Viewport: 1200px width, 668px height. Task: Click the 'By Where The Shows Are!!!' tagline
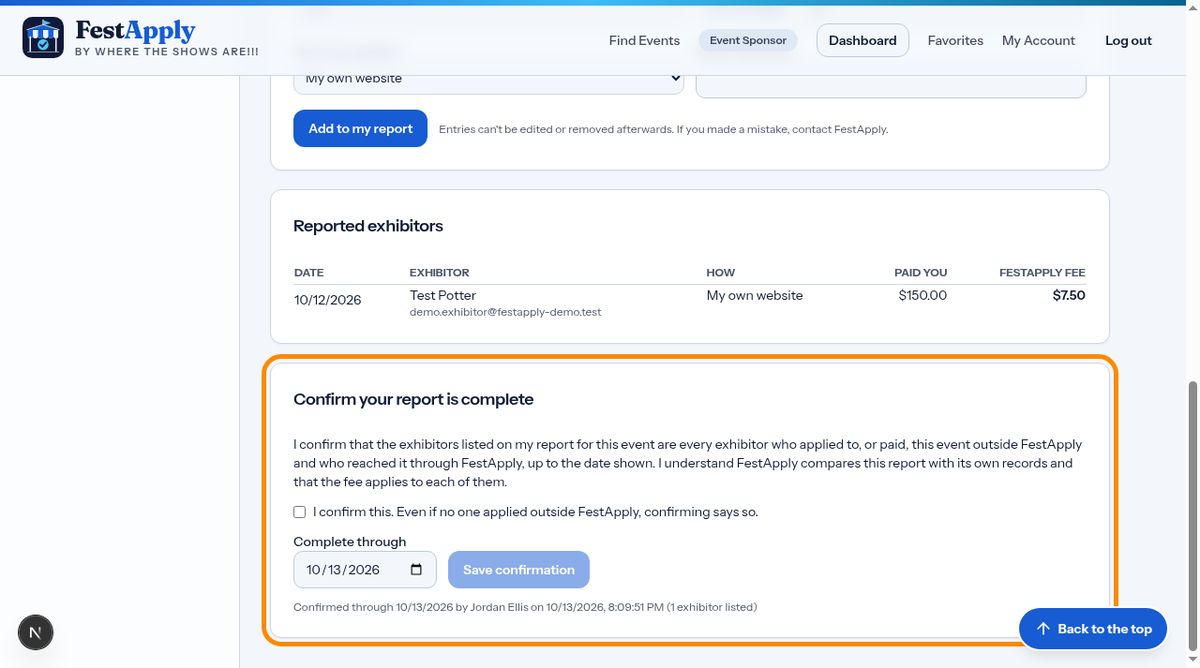(x=167, y=51)
